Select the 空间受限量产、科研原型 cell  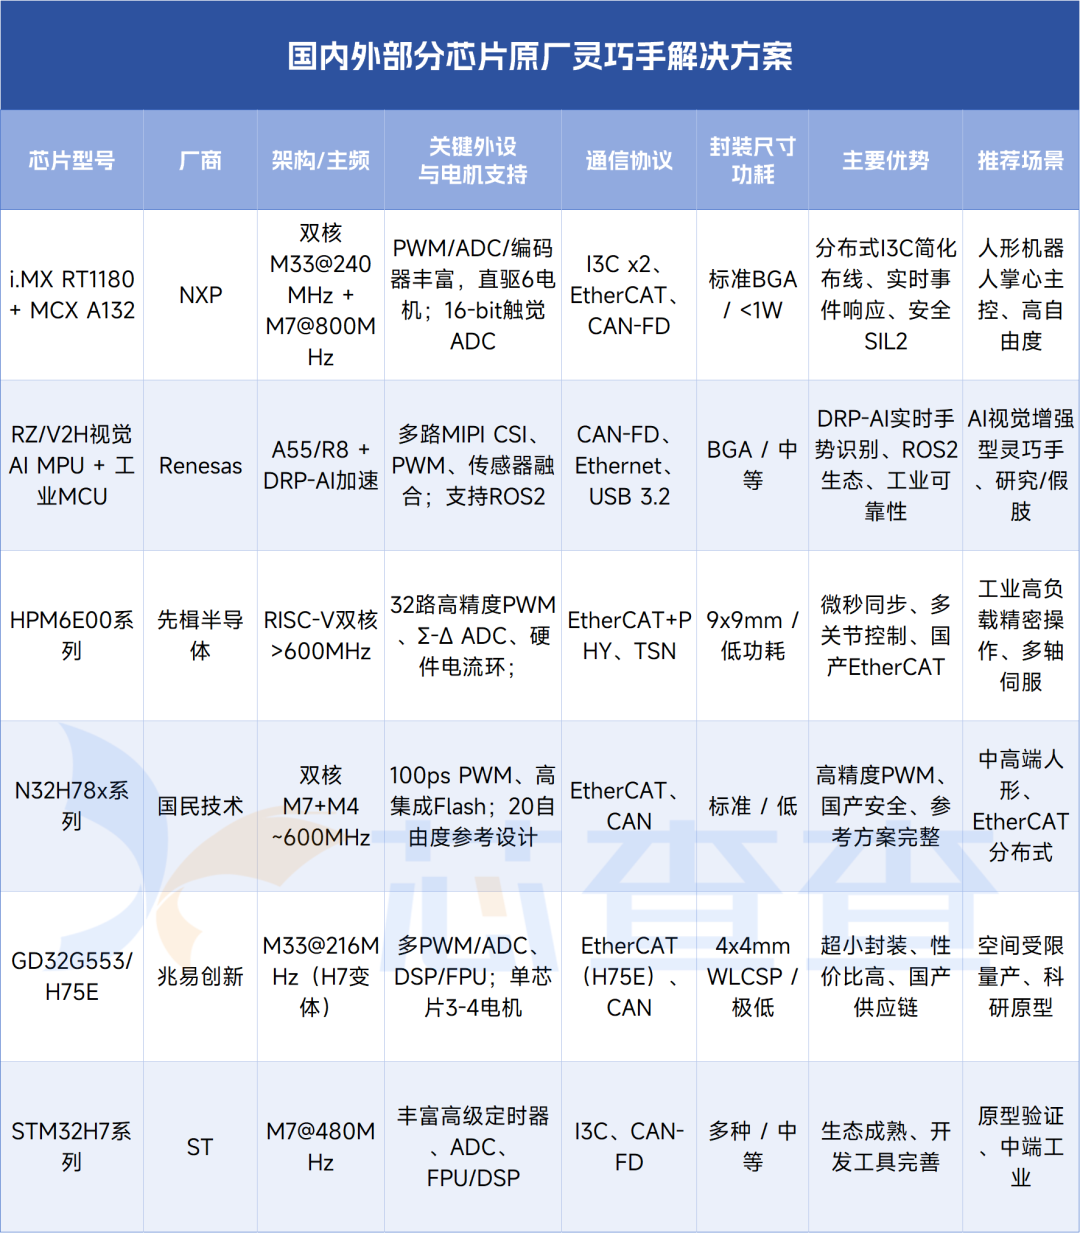(x=1021, y=976)
